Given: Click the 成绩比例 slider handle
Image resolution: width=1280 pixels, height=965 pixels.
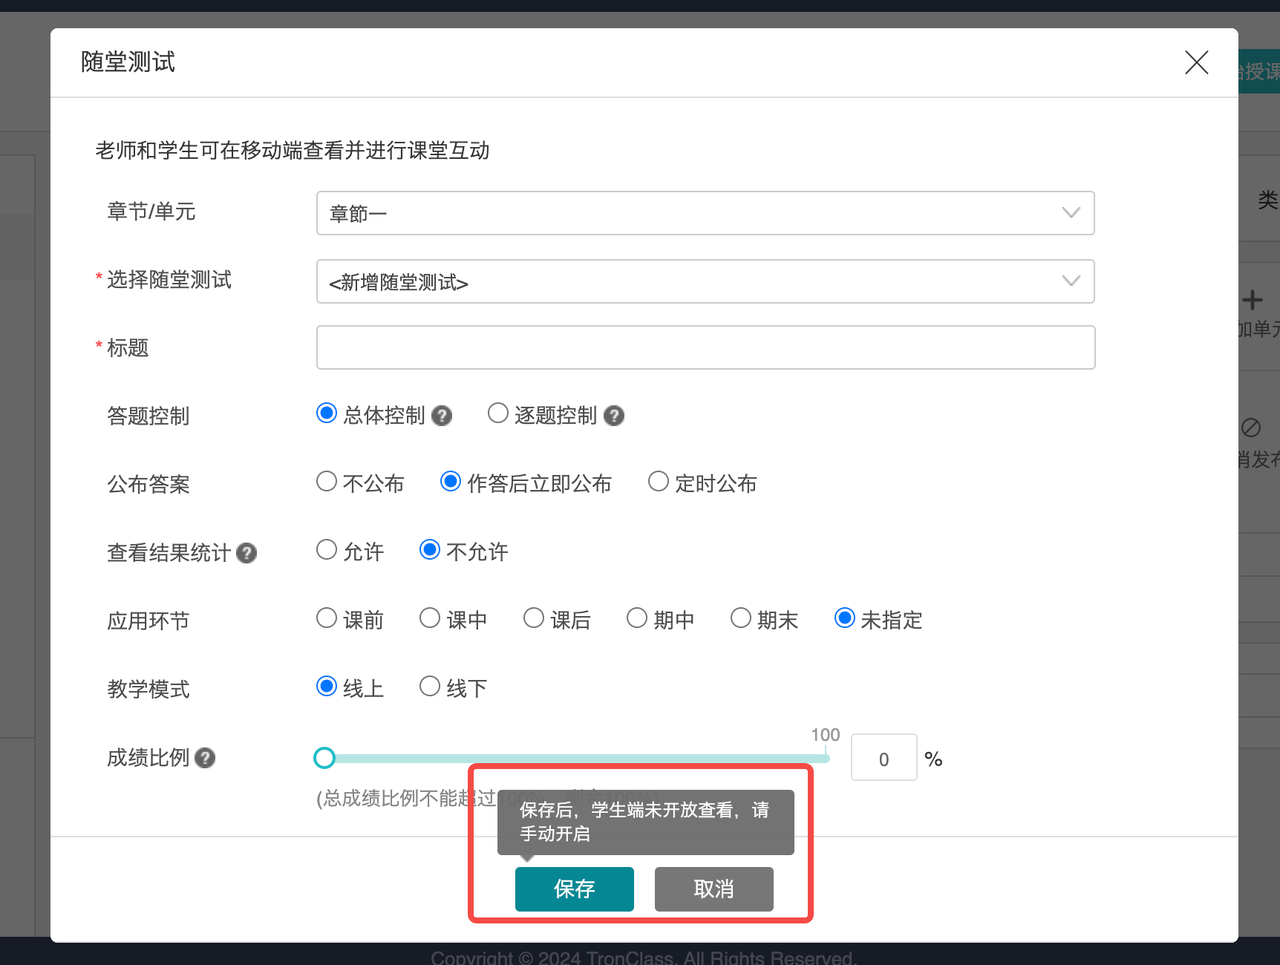Looking at the screenshot, I should [x=324, y=758].
